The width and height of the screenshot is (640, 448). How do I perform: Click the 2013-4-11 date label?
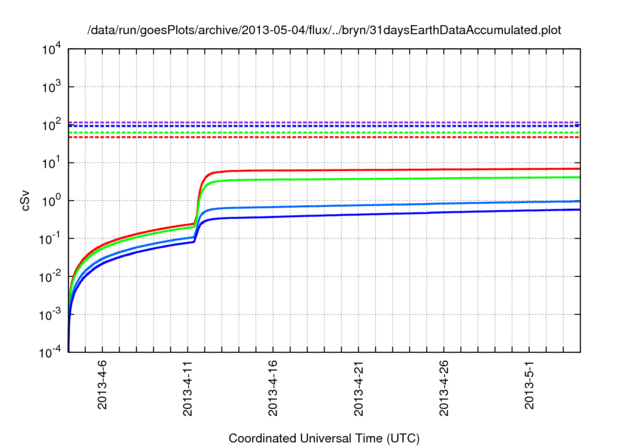[x=187, y=388]
